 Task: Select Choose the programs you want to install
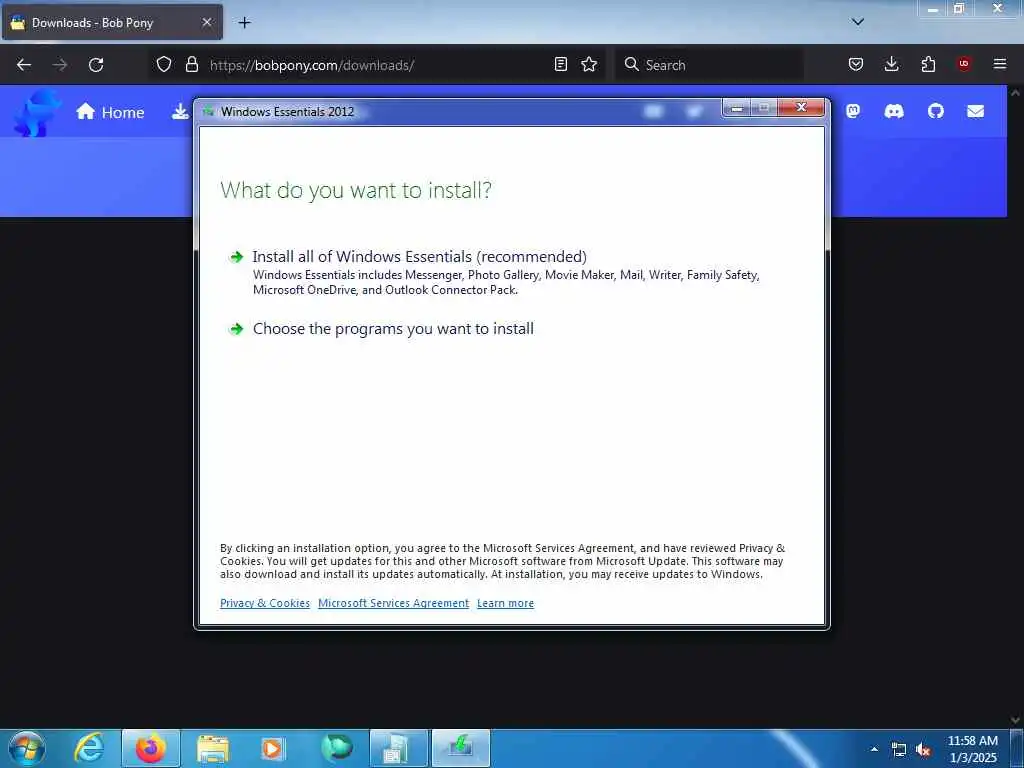point(393,328)
